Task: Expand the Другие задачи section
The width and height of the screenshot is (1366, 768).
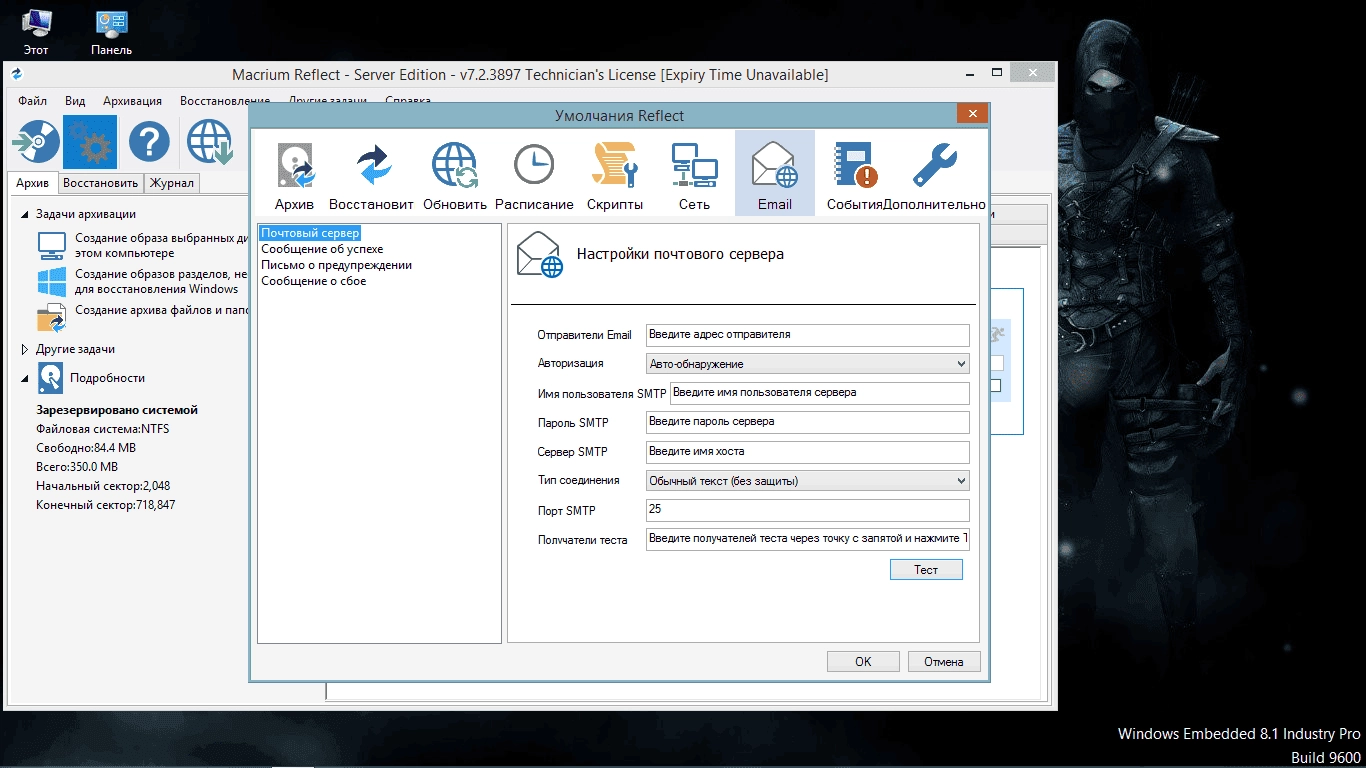Action: click(25, 349)
